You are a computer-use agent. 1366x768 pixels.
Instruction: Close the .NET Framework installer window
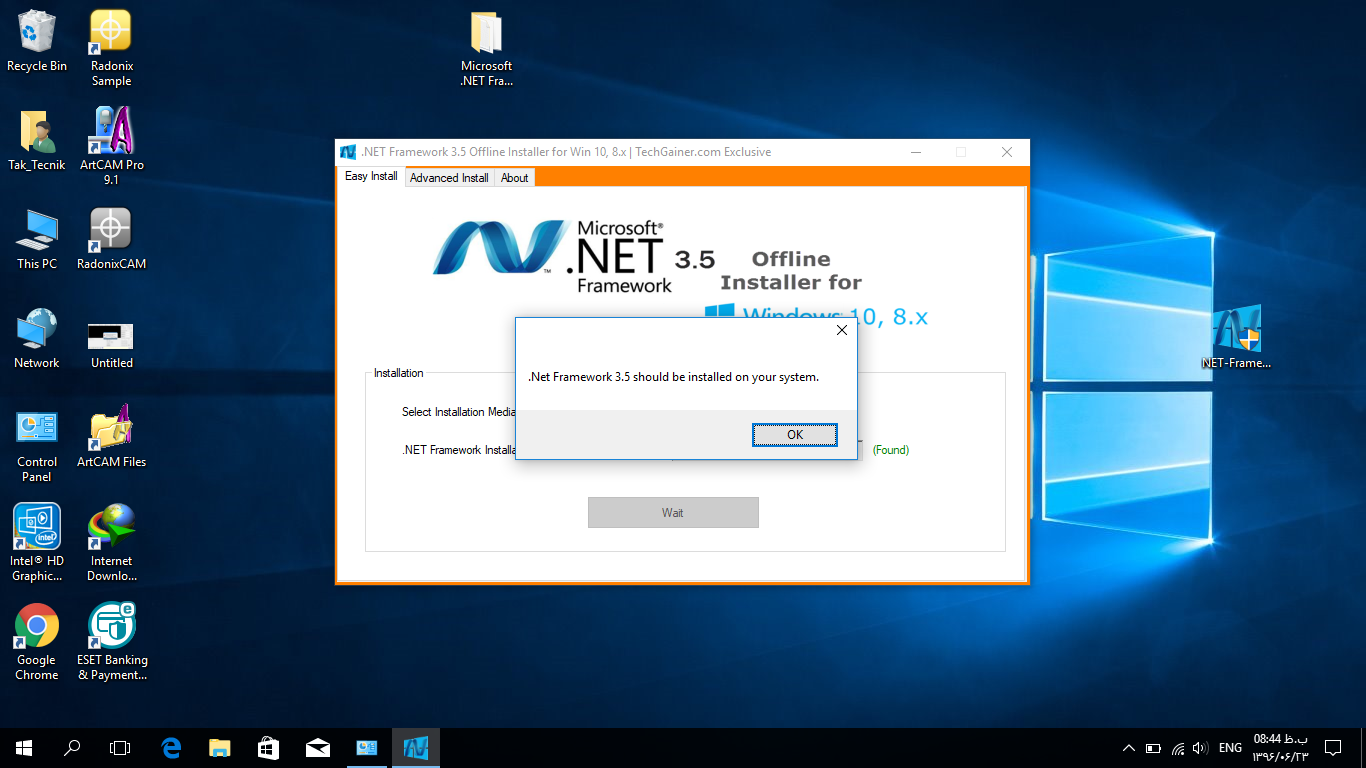[x=1007, y=152]
